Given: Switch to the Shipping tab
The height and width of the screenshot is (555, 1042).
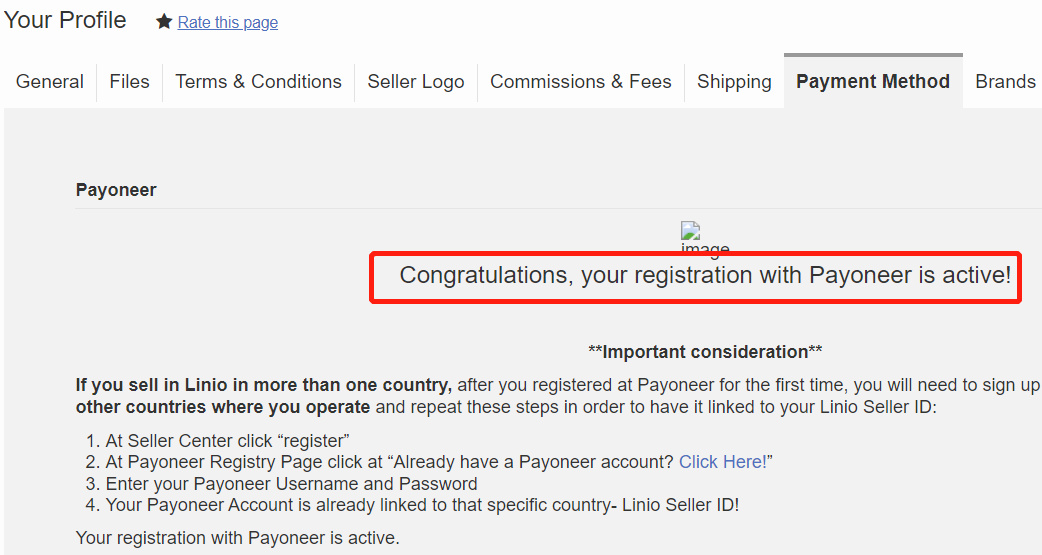Looking at the screenshot, I should pyautogui.click(x=734, y=82).
